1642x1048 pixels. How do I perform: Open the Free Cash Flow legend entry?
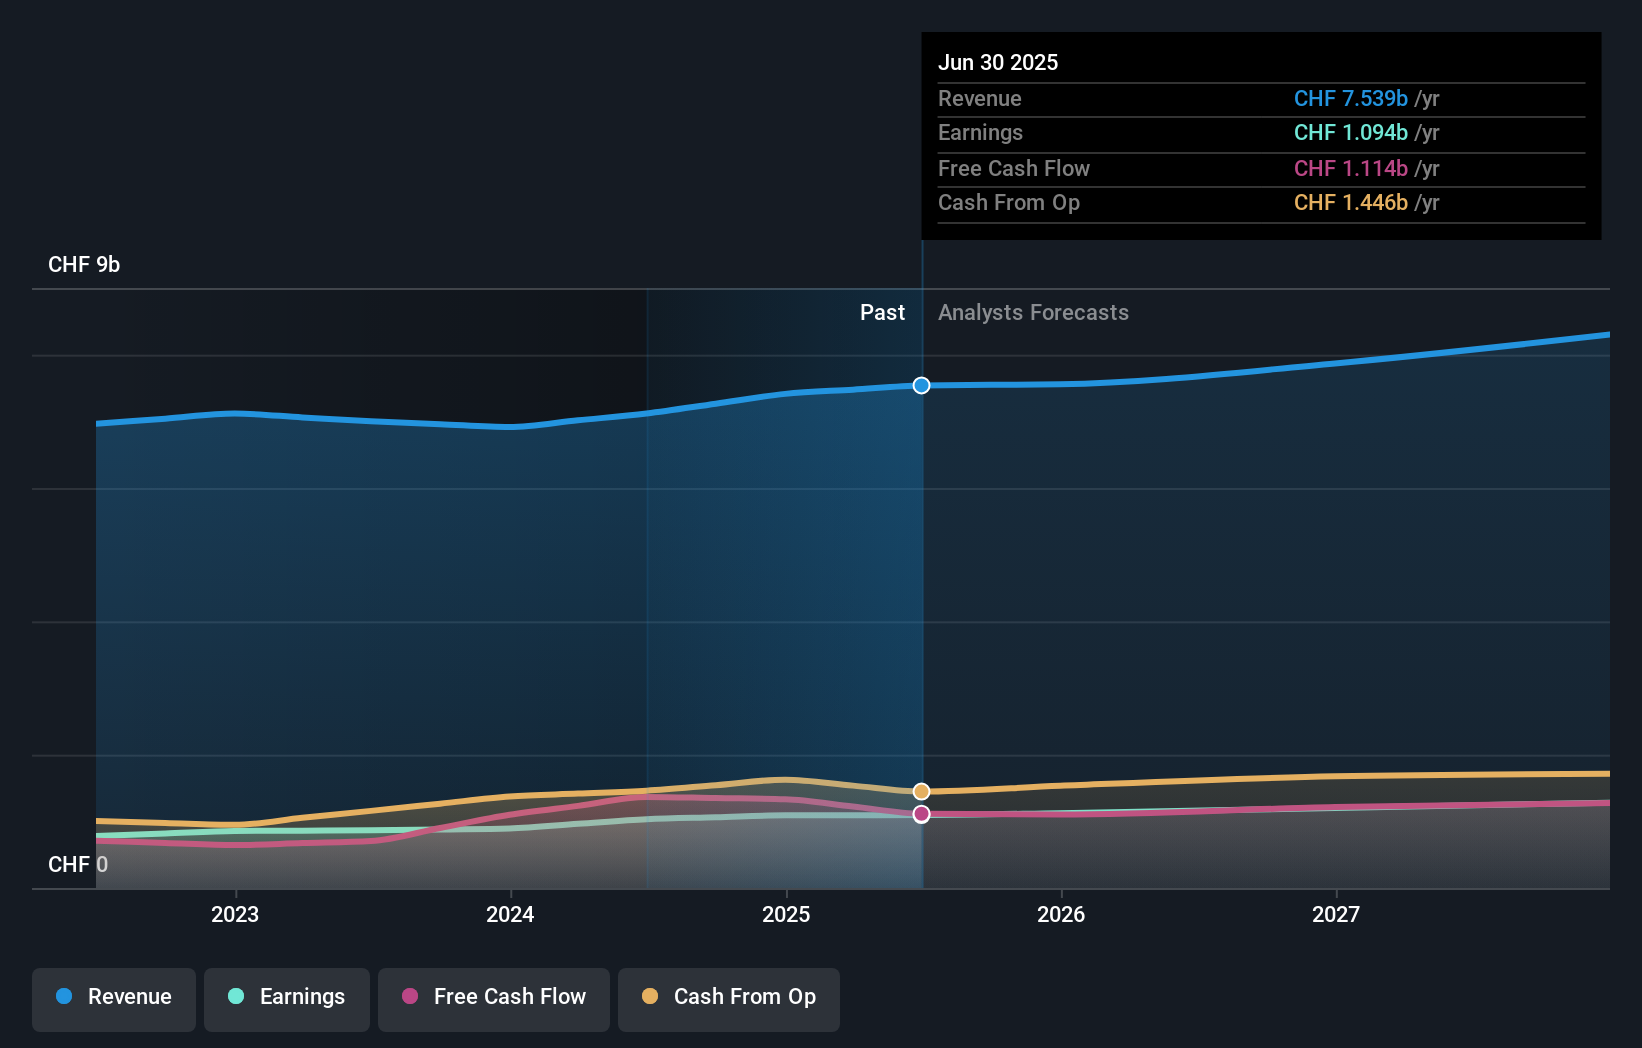click(493, 999)
